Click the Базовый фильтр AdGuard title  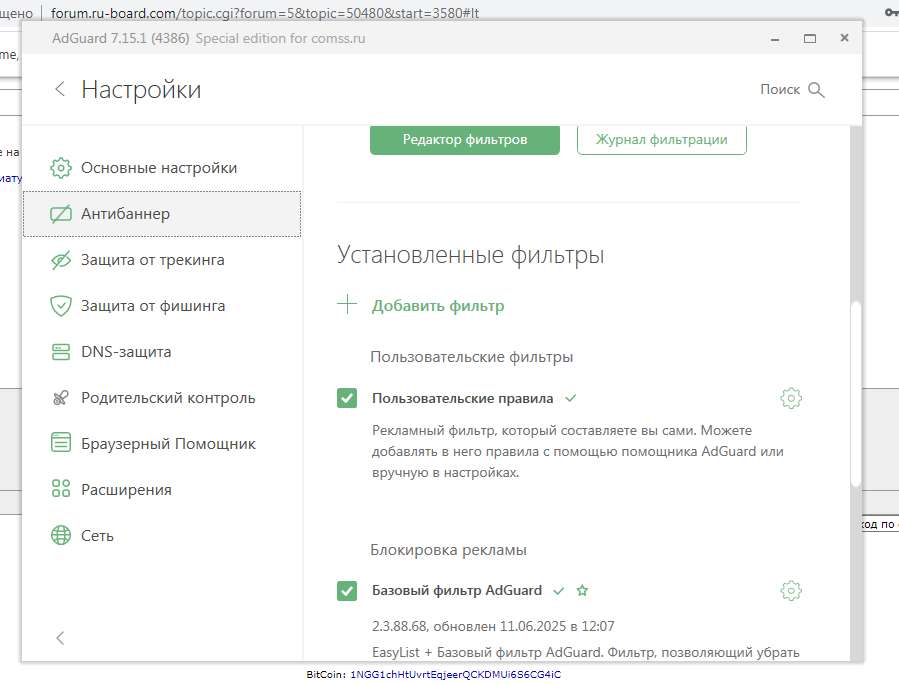point(456,591)
